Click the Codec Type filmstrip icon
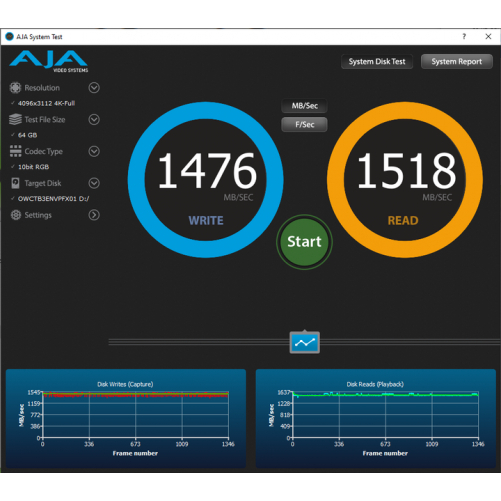The height and width of the screenshot is (501, 501). (15, 151)
